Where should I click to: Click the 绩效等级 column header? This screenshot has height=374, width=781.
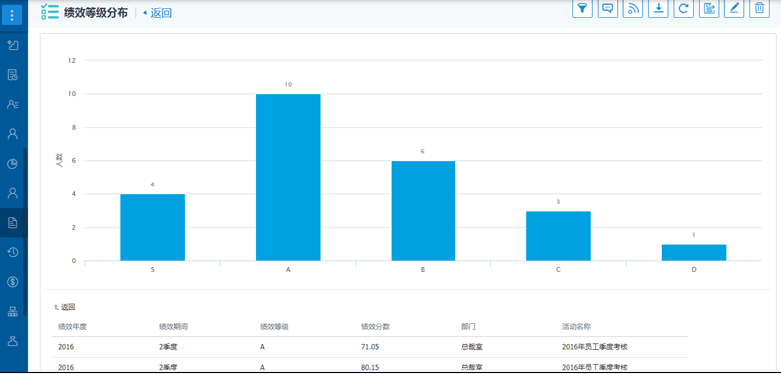(x=274, y=327)
